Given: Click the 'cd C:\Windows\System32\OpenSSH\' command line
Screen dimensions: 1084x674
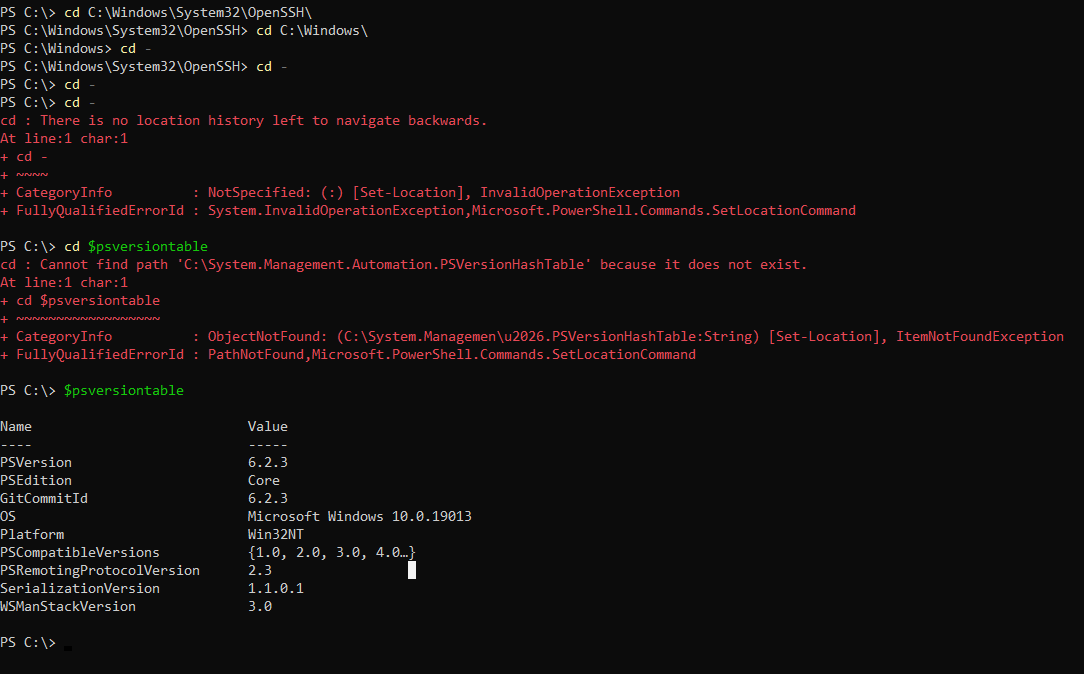Looking at the screenshot, I should [156, 12].
